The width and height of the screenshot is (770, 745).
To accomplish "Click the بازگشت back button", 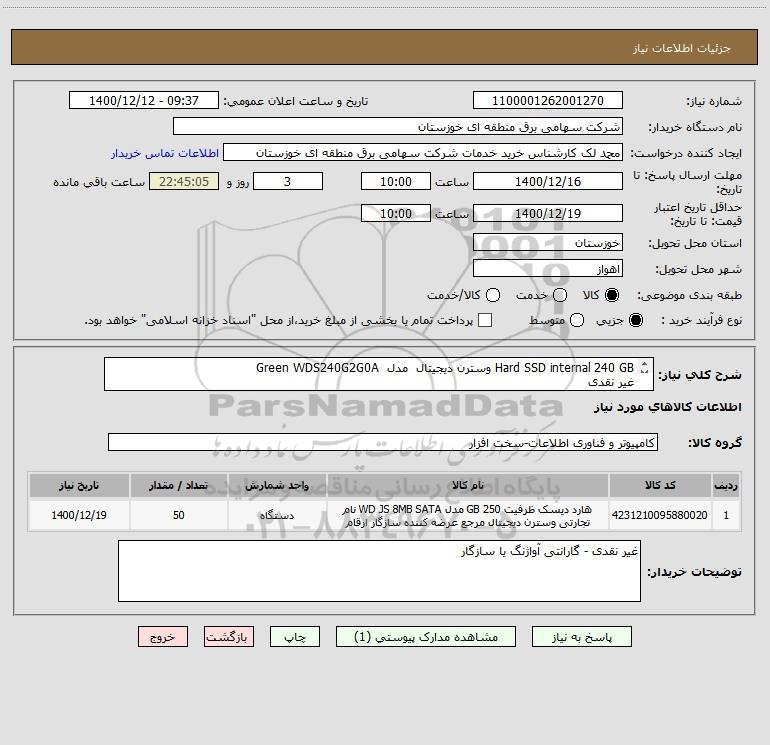I will pyautogui.click(x=229, y=637).
